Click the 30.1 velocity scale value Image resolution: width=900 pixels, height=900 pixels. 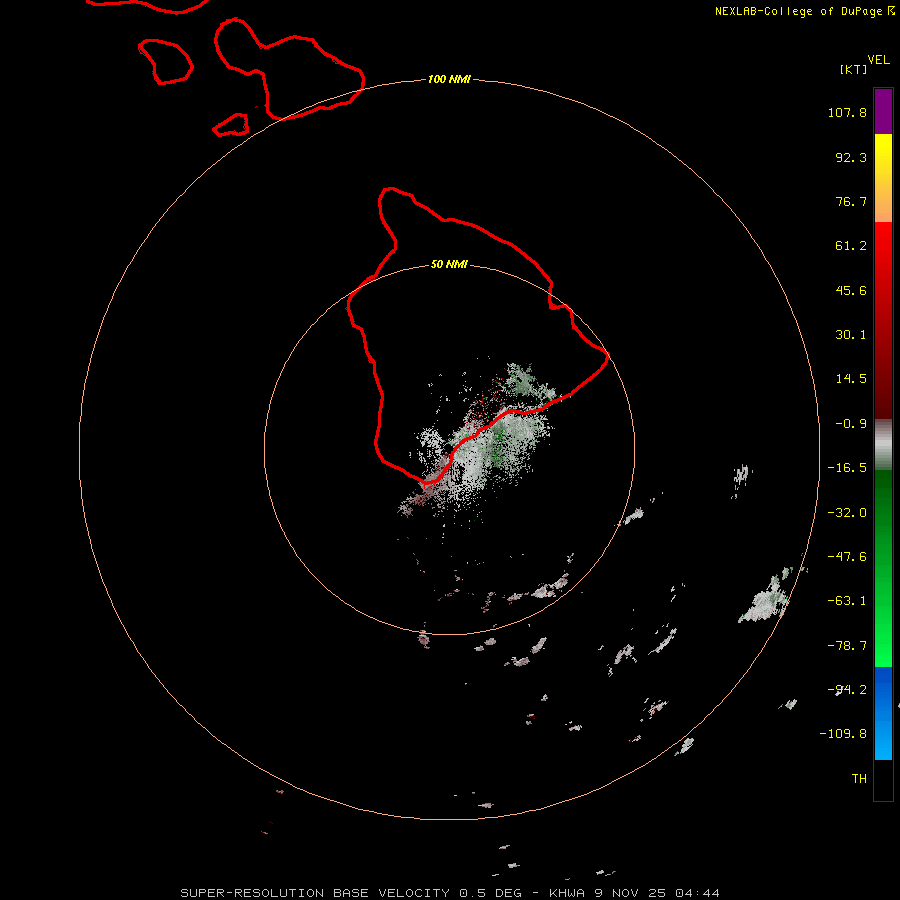coord(851,335)
